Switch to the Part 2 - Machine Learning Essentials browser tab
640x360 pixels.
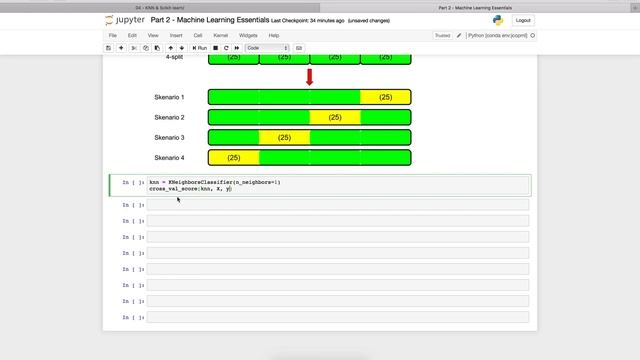pyautogui.click(x=475, y=8)
